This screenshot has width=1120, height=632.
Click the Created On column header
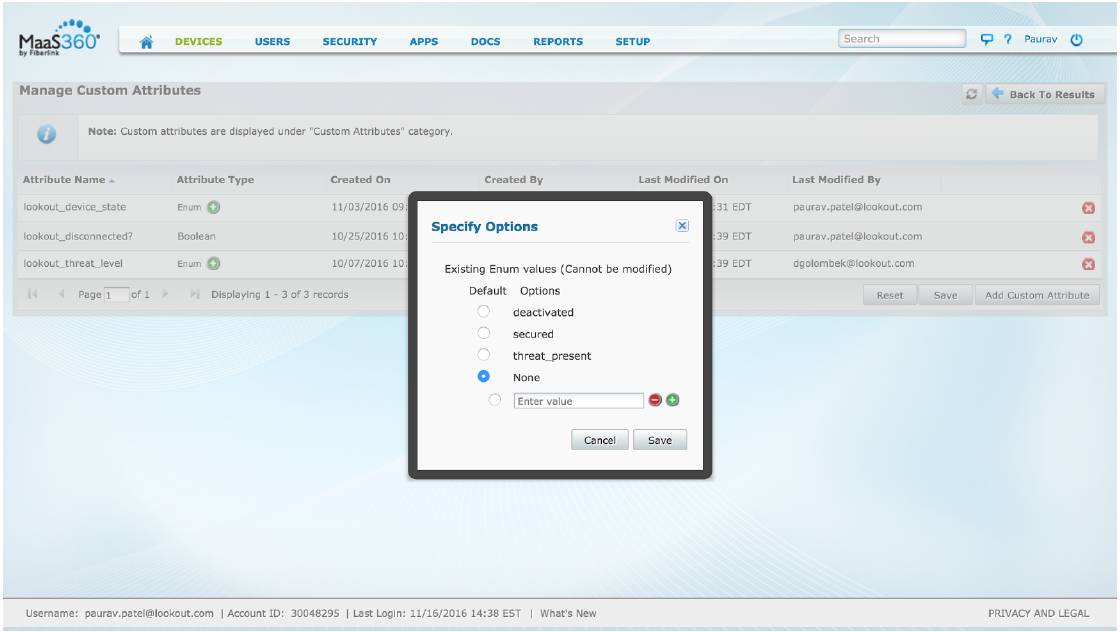pos(360,180)
